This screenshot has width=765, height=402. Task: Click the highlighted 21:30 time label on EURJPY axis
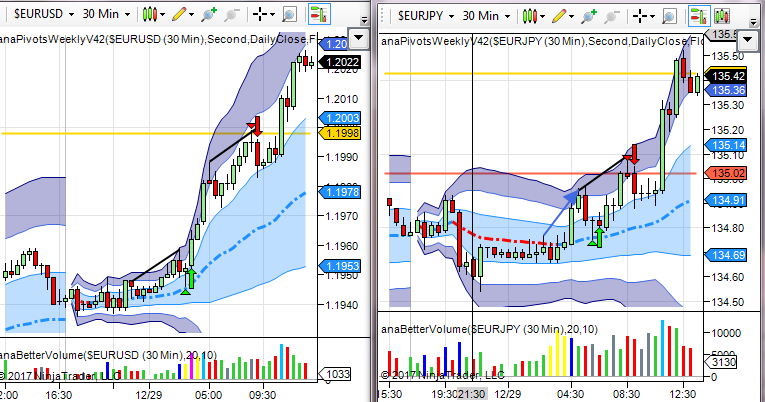tap(471, 394)
